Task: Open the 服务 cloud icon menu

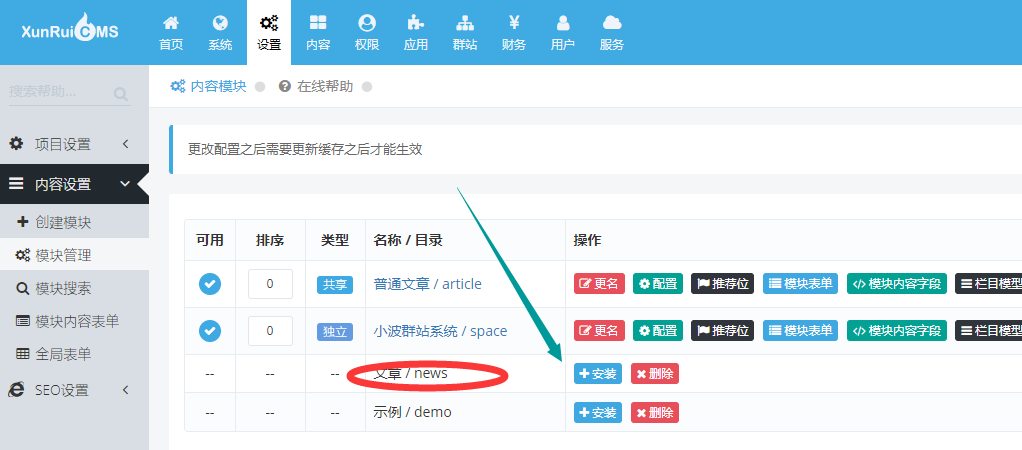Action: coord(612,33)
